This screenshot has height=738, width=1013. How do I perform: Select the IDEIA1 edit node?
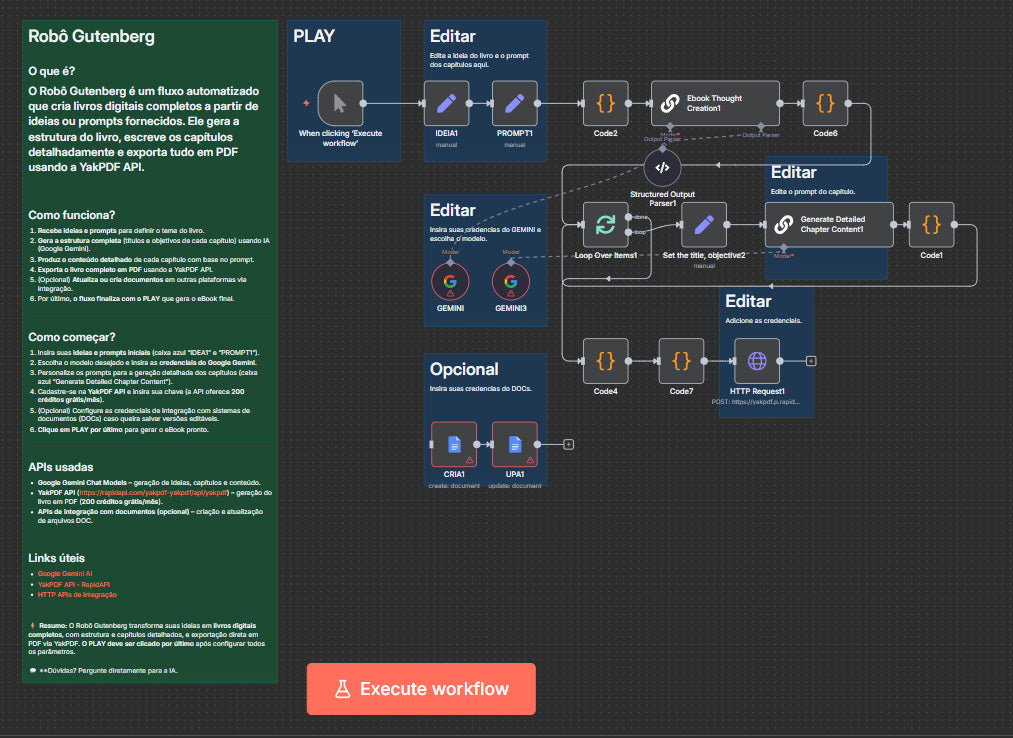pos(446,103)
